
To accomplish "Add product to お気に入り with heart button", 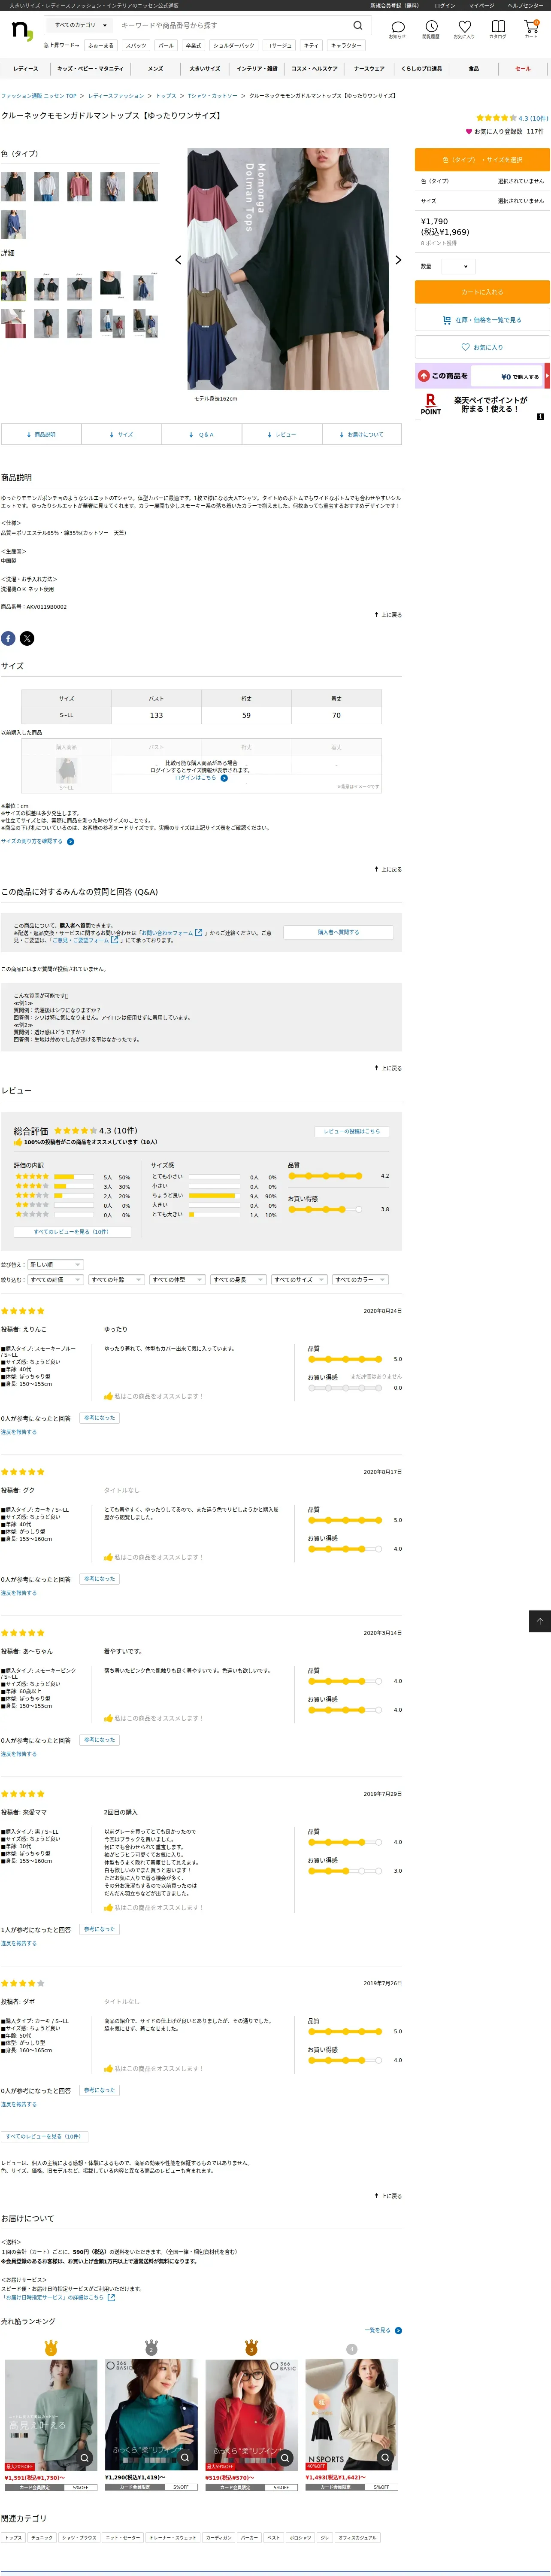I will [482, 347].
